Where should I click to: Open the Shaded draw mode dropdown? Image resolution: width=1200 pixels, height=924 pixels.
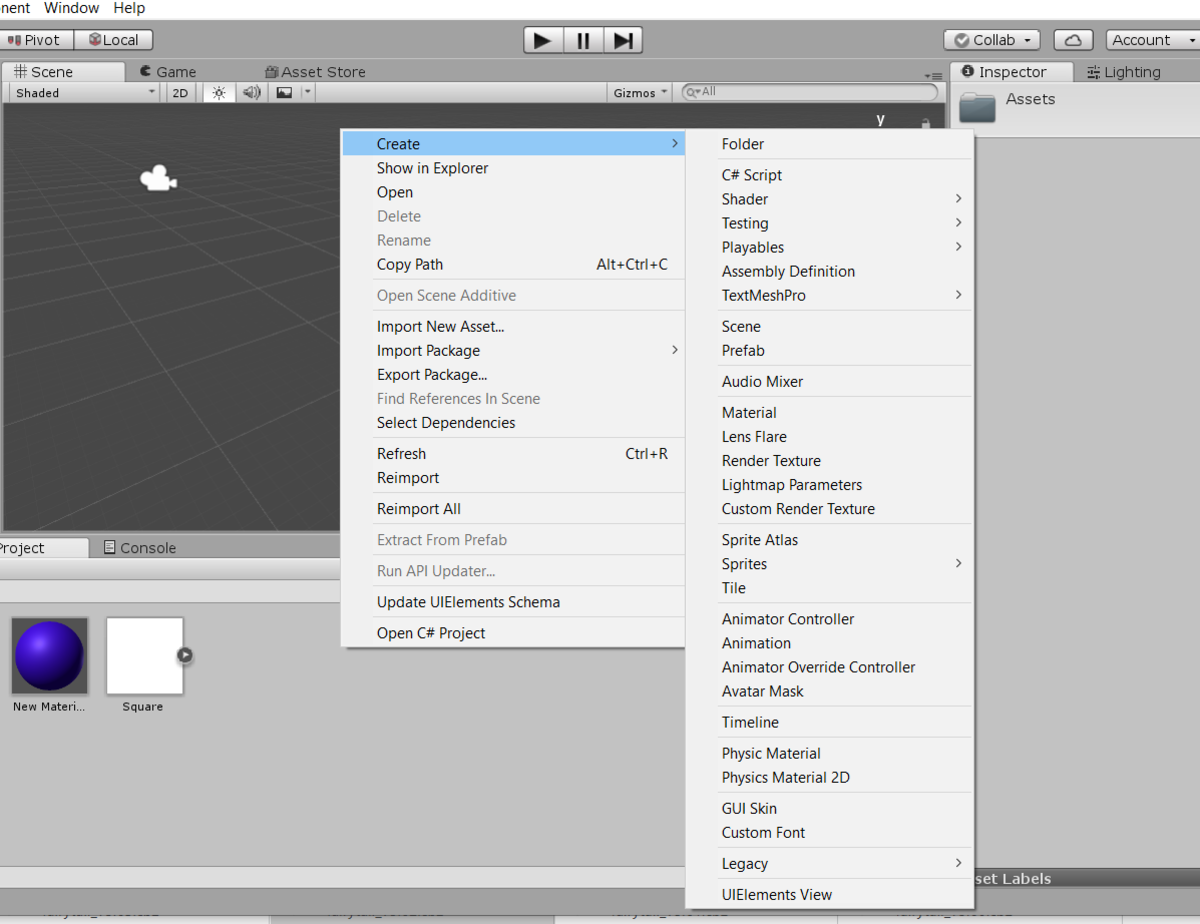pos(80,92)
